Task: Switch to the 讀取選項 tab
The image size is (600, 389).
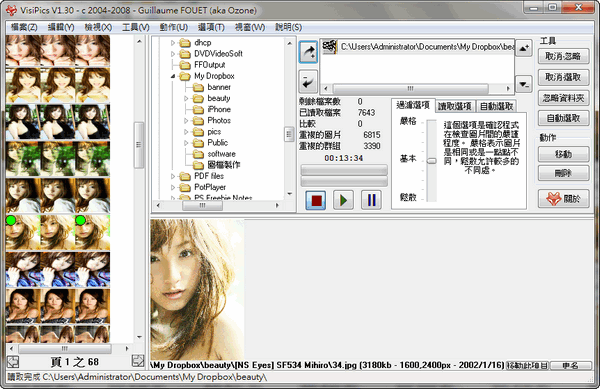Action: click(x=455, y=106)
